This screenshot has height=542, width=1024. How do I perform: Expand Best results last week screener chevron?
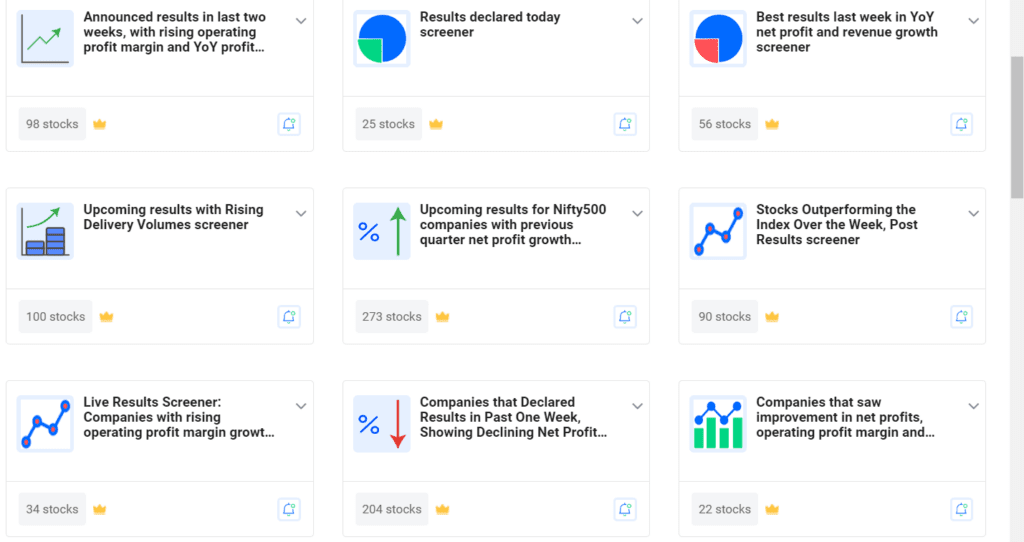coord(974,21)
